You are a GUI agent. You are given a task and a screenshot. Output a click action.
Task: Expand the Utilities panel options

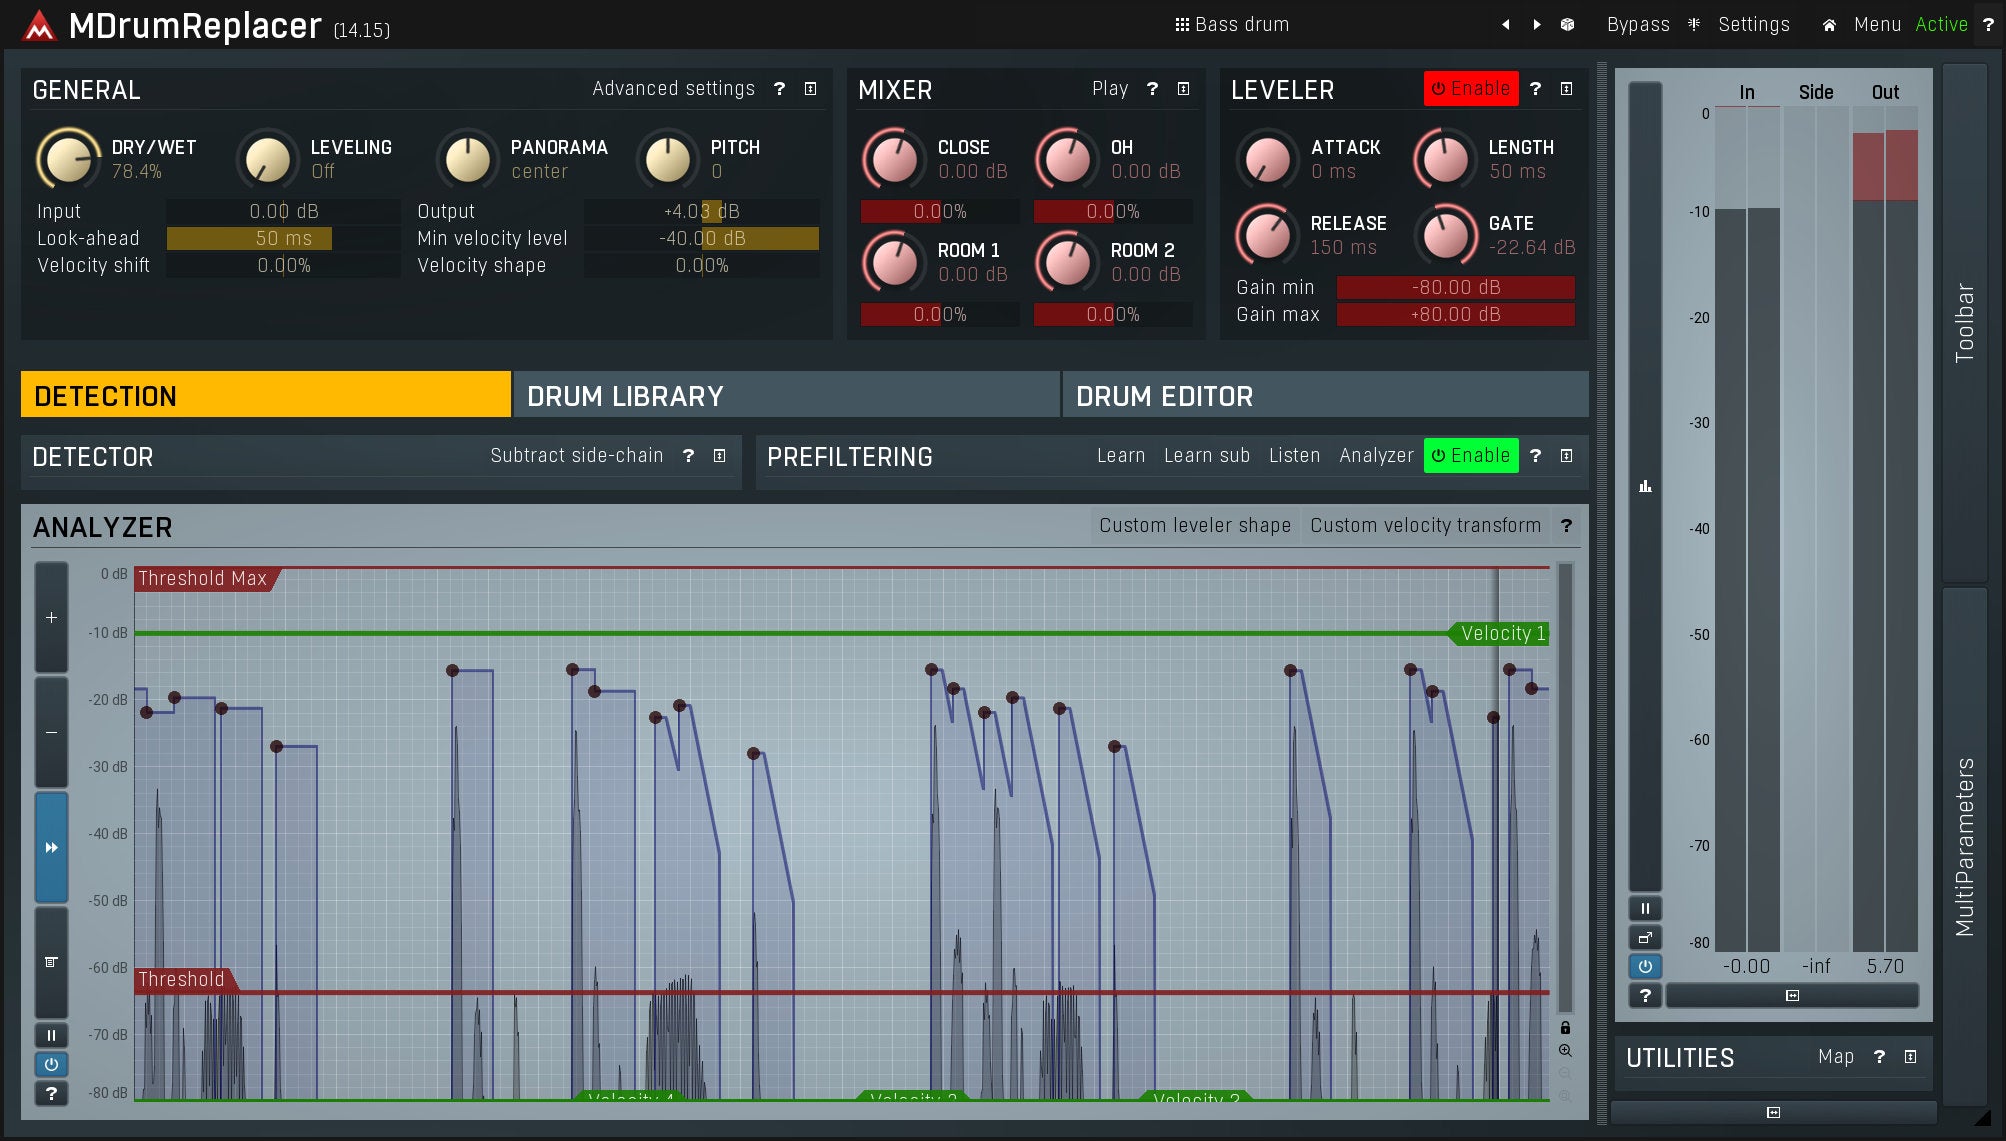coord(1910,1057)
